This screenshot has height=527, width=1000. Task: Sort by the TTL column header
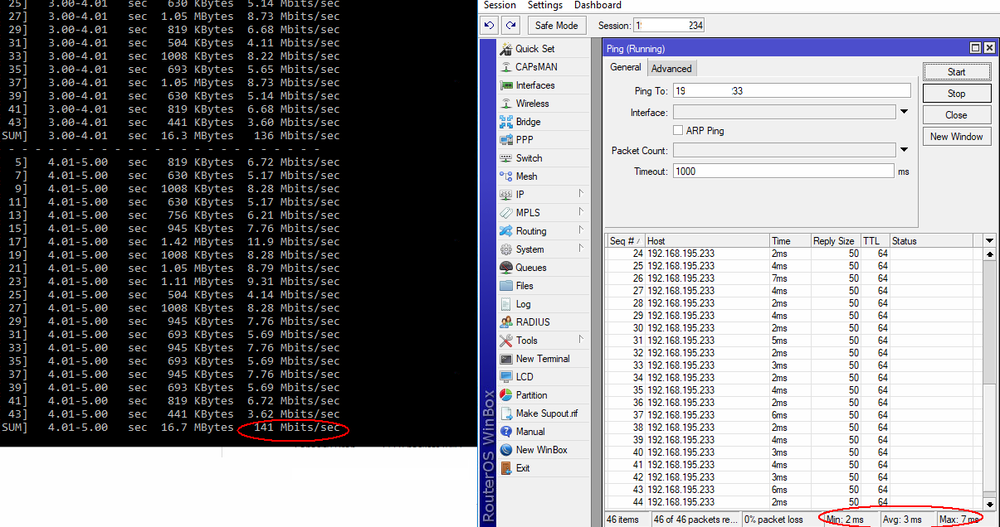[874, 241]
